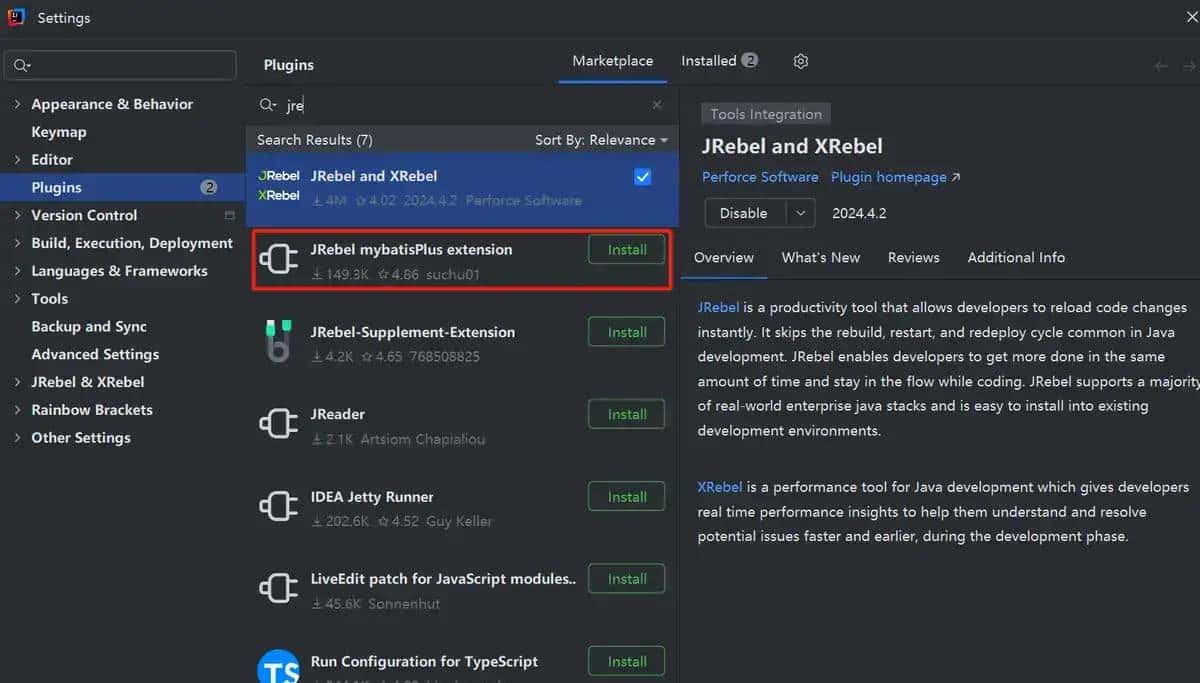Image resolution: width=1200 pixels, height=683 pixels.
Task: Open the Sort By Relevance dropdown
Action: (x=601, y=140)
